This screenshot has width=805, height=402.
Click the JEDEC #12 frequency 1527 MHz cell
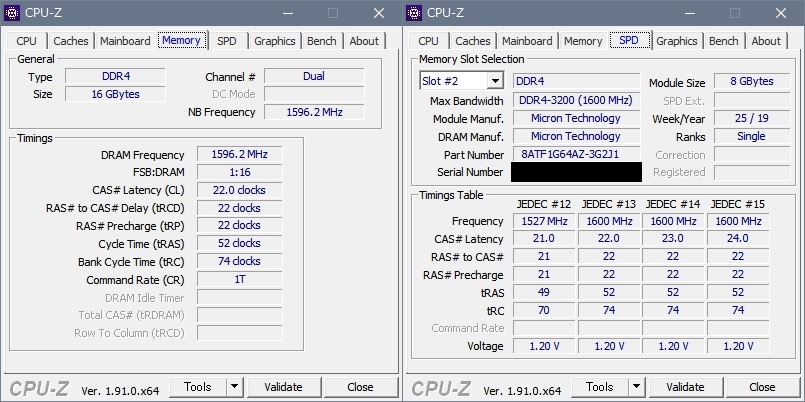(544, 221)
